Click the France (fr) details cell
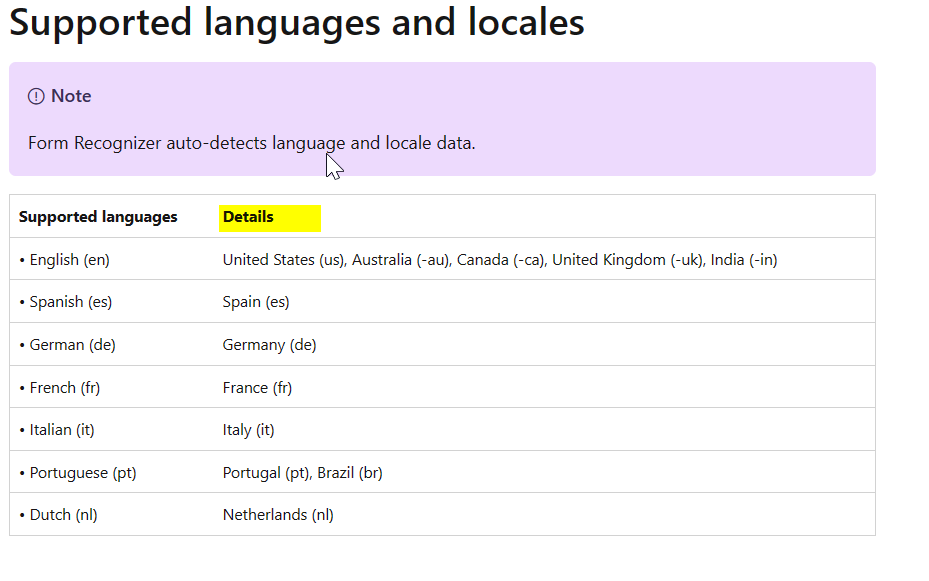 pyautogui.click(x=257, y=388)
